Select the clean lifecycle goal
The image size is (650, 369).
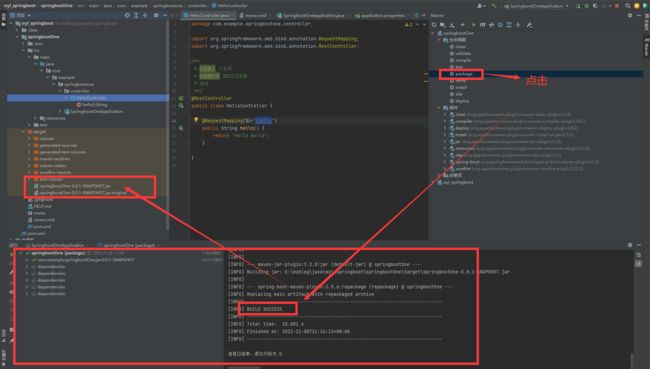tap(461, 47)
